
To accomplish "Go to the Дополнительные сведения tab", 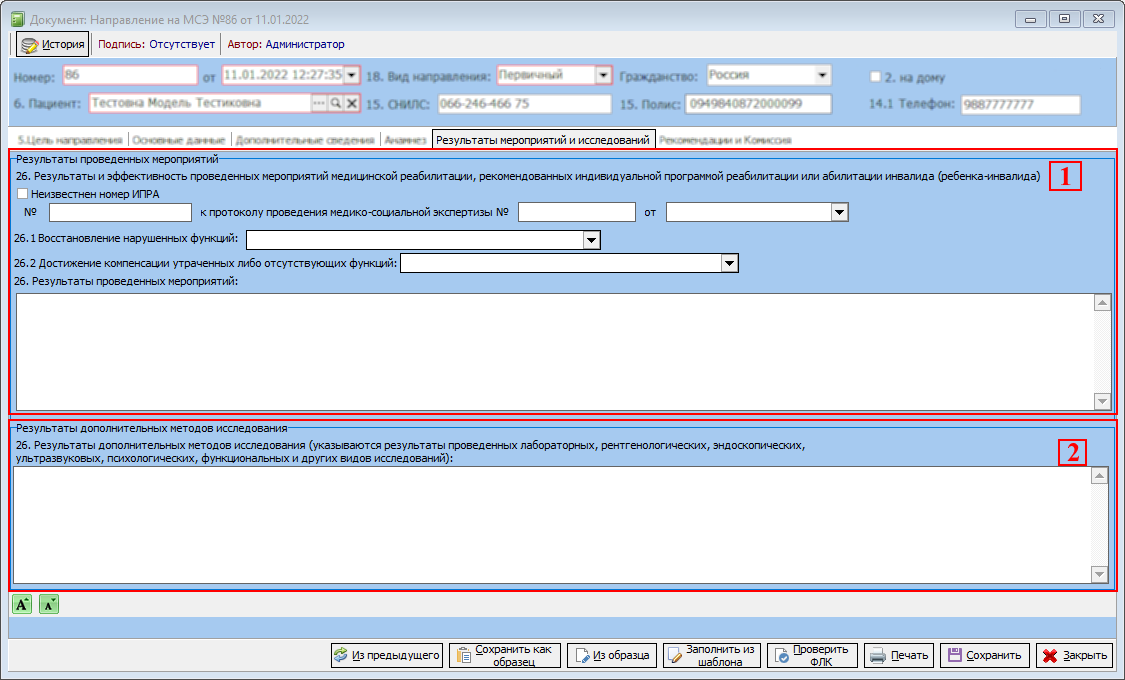I will [x=305, y=140].
